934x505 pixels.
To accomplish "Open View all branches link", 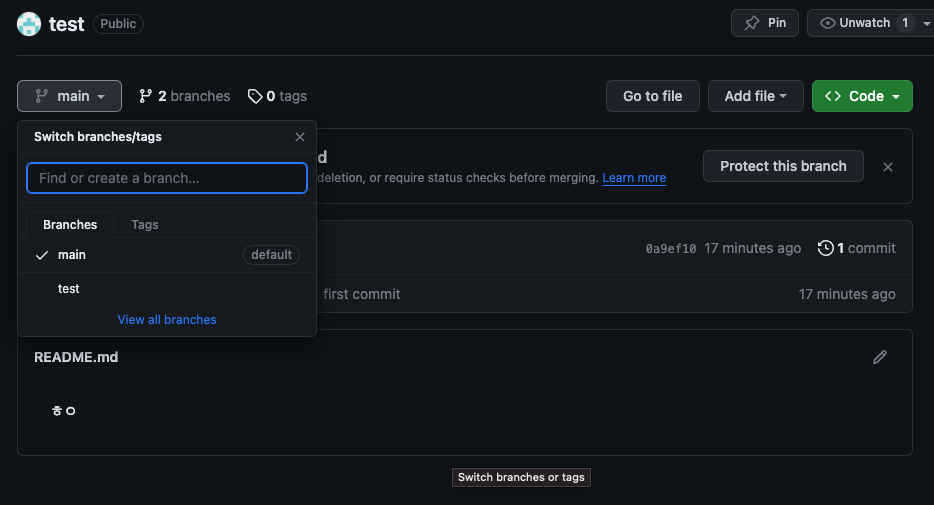I will click(x=167, y=320).
